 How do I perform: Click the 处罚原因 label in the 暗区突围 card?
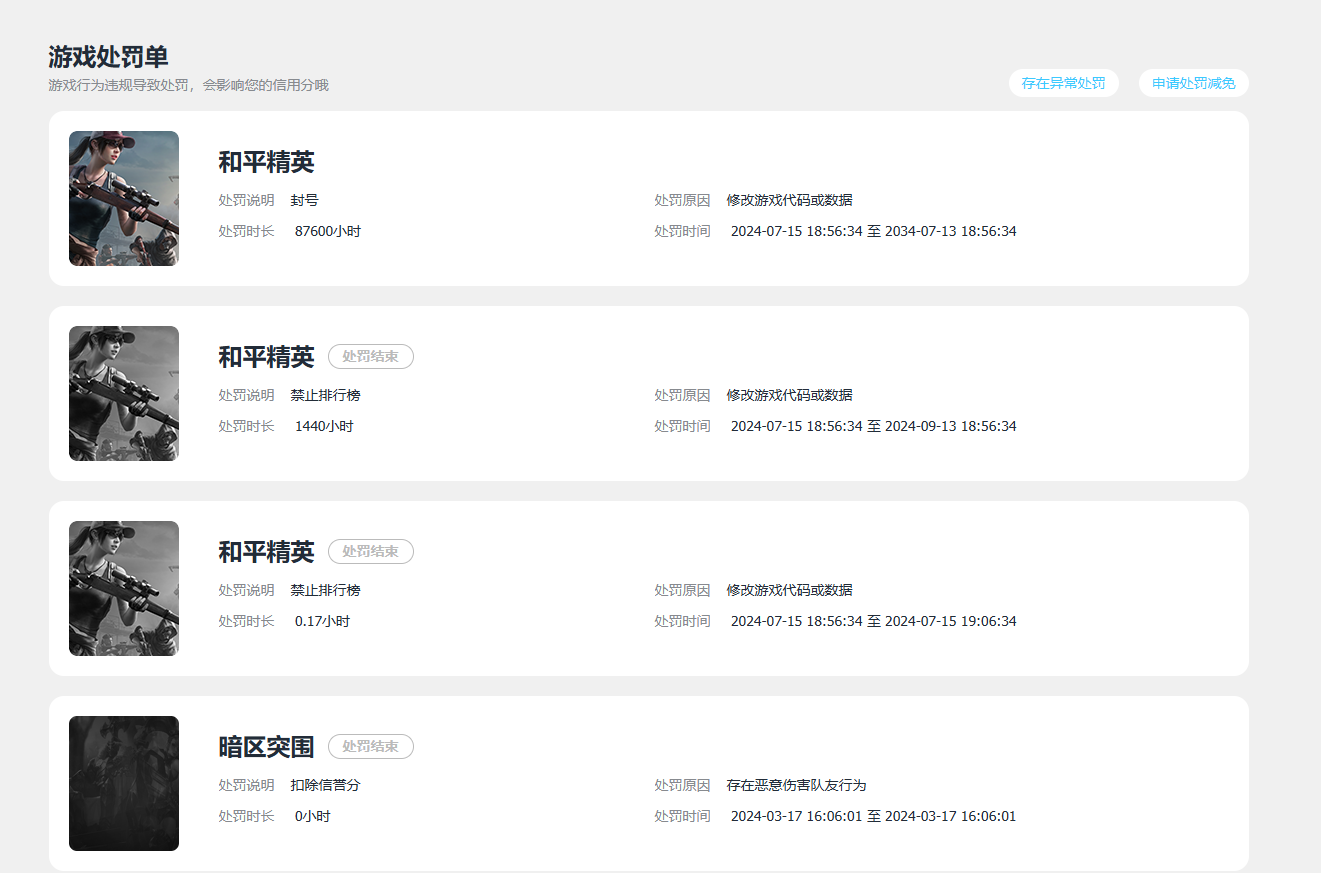coord(682,785)
